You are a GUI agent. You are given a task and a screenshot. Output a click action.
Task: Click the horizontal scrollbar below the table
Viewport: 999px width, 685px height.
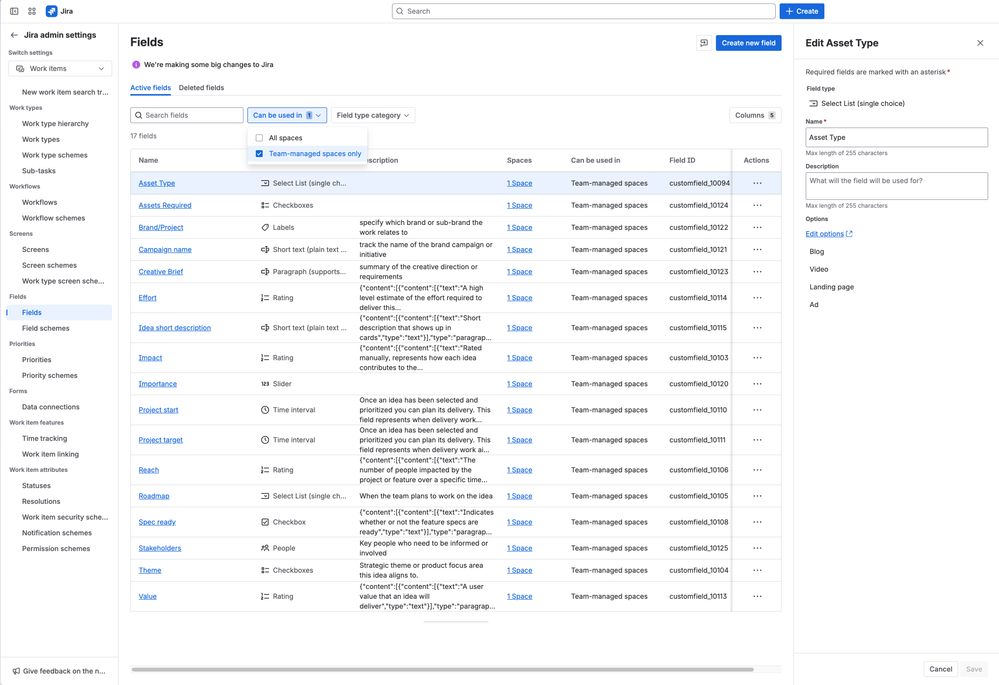point(442,670)
